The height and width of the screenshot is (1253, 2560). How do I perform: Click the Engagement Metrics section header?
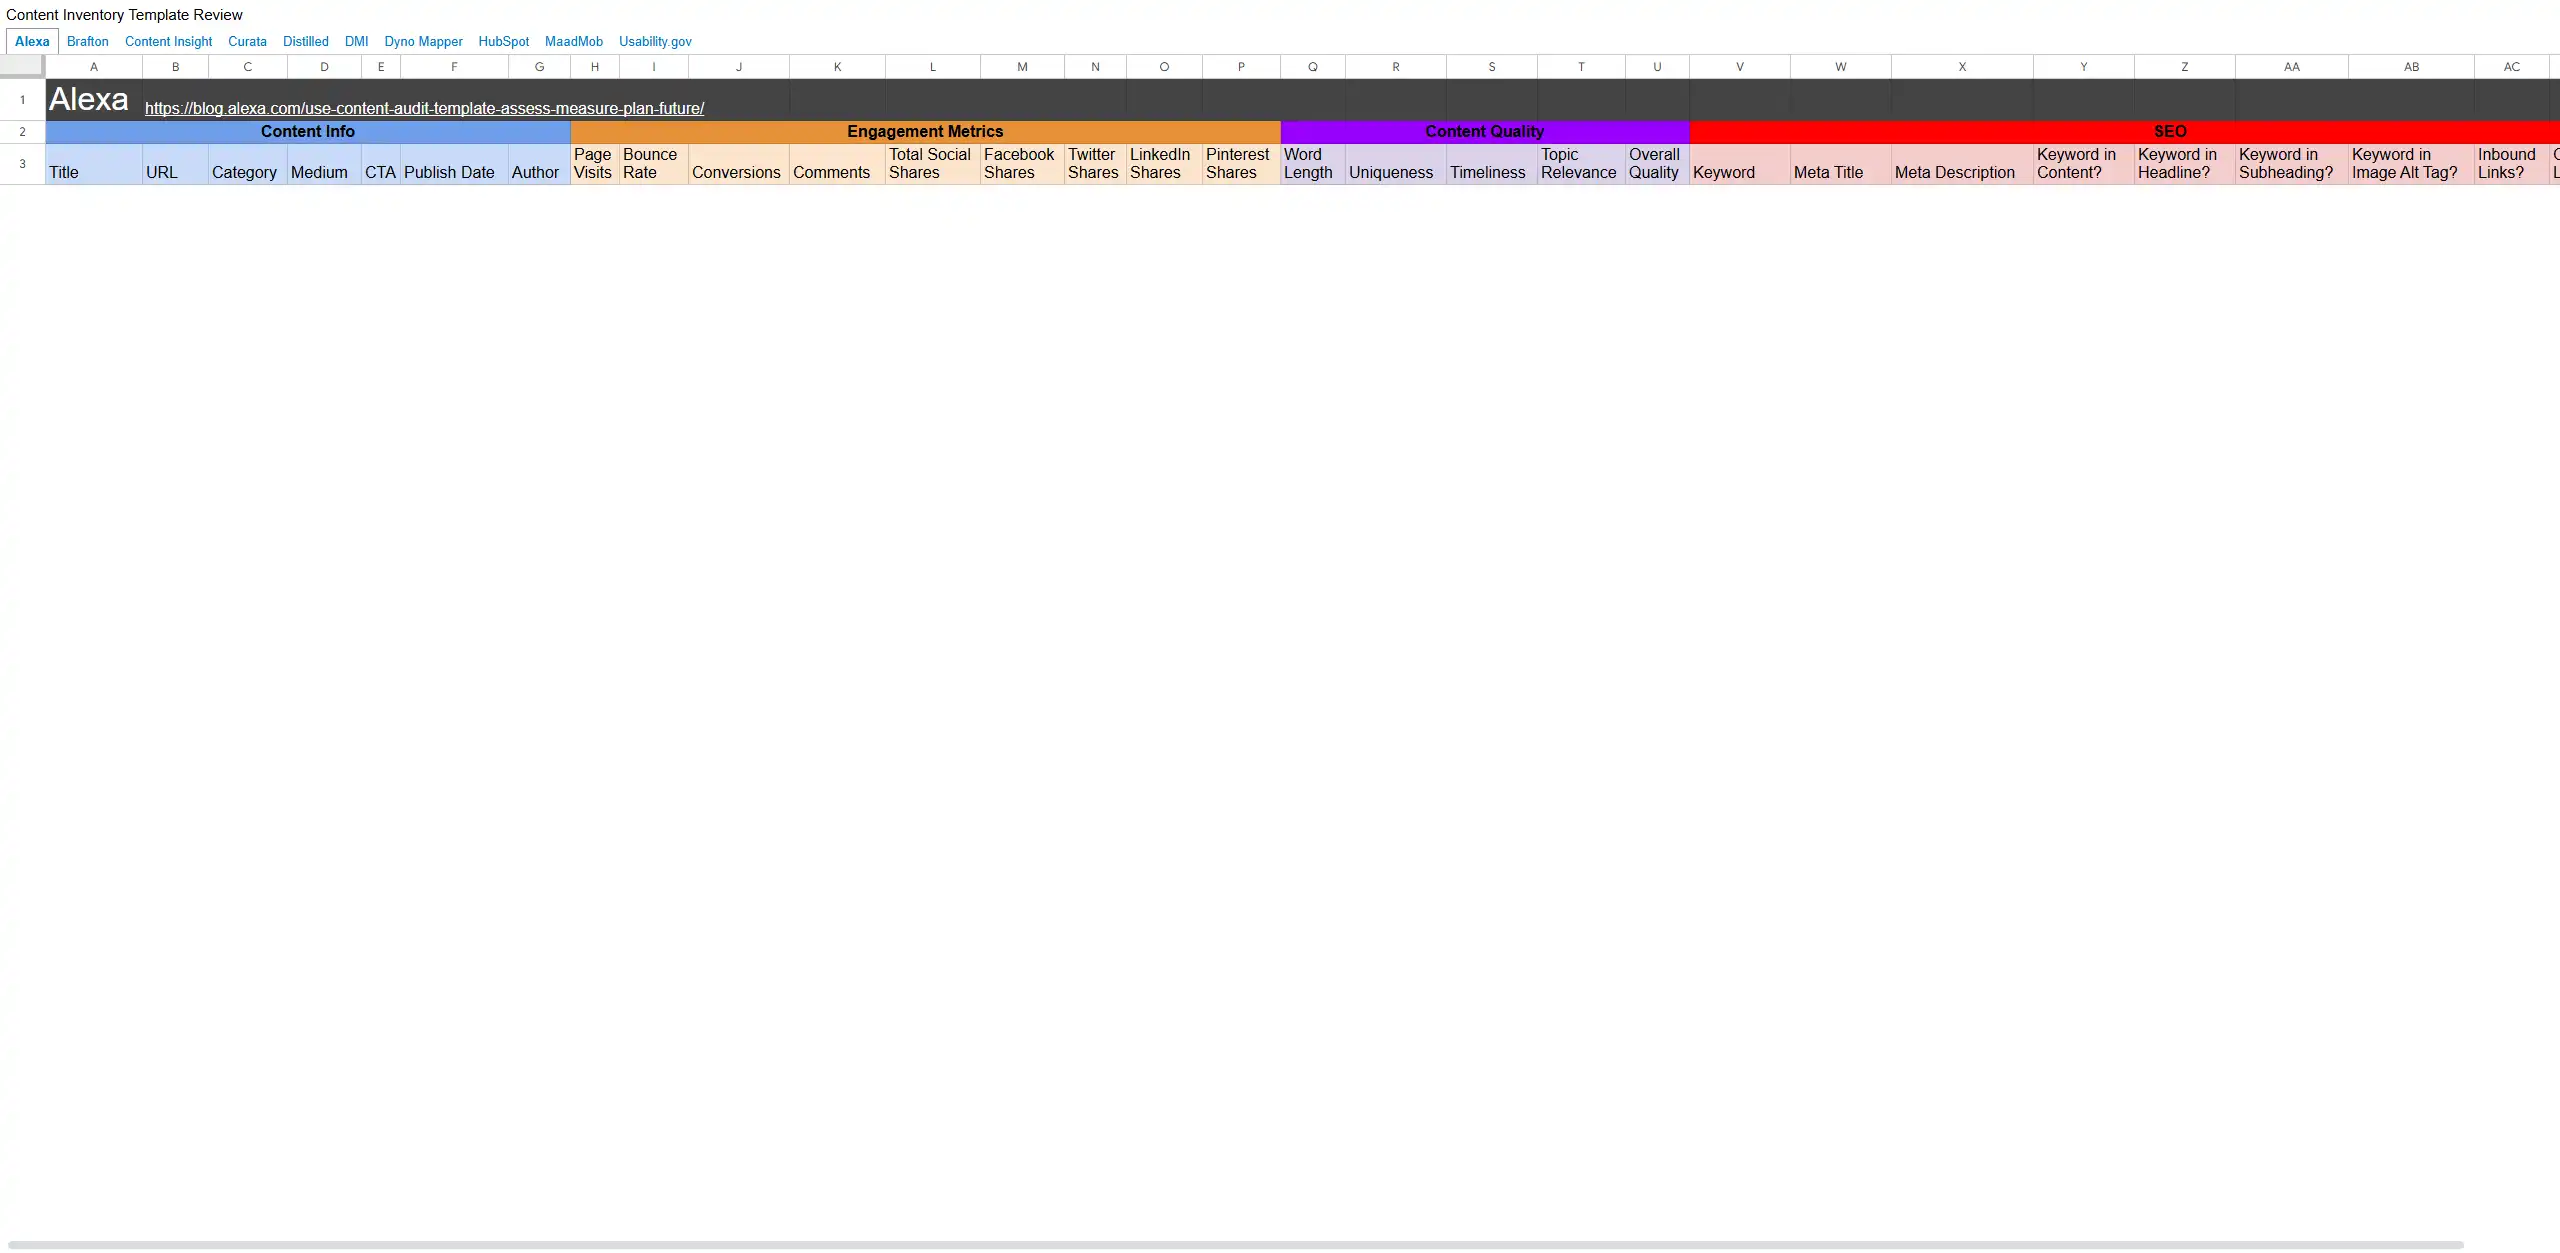pyautogui.click(x=925, y=132)
